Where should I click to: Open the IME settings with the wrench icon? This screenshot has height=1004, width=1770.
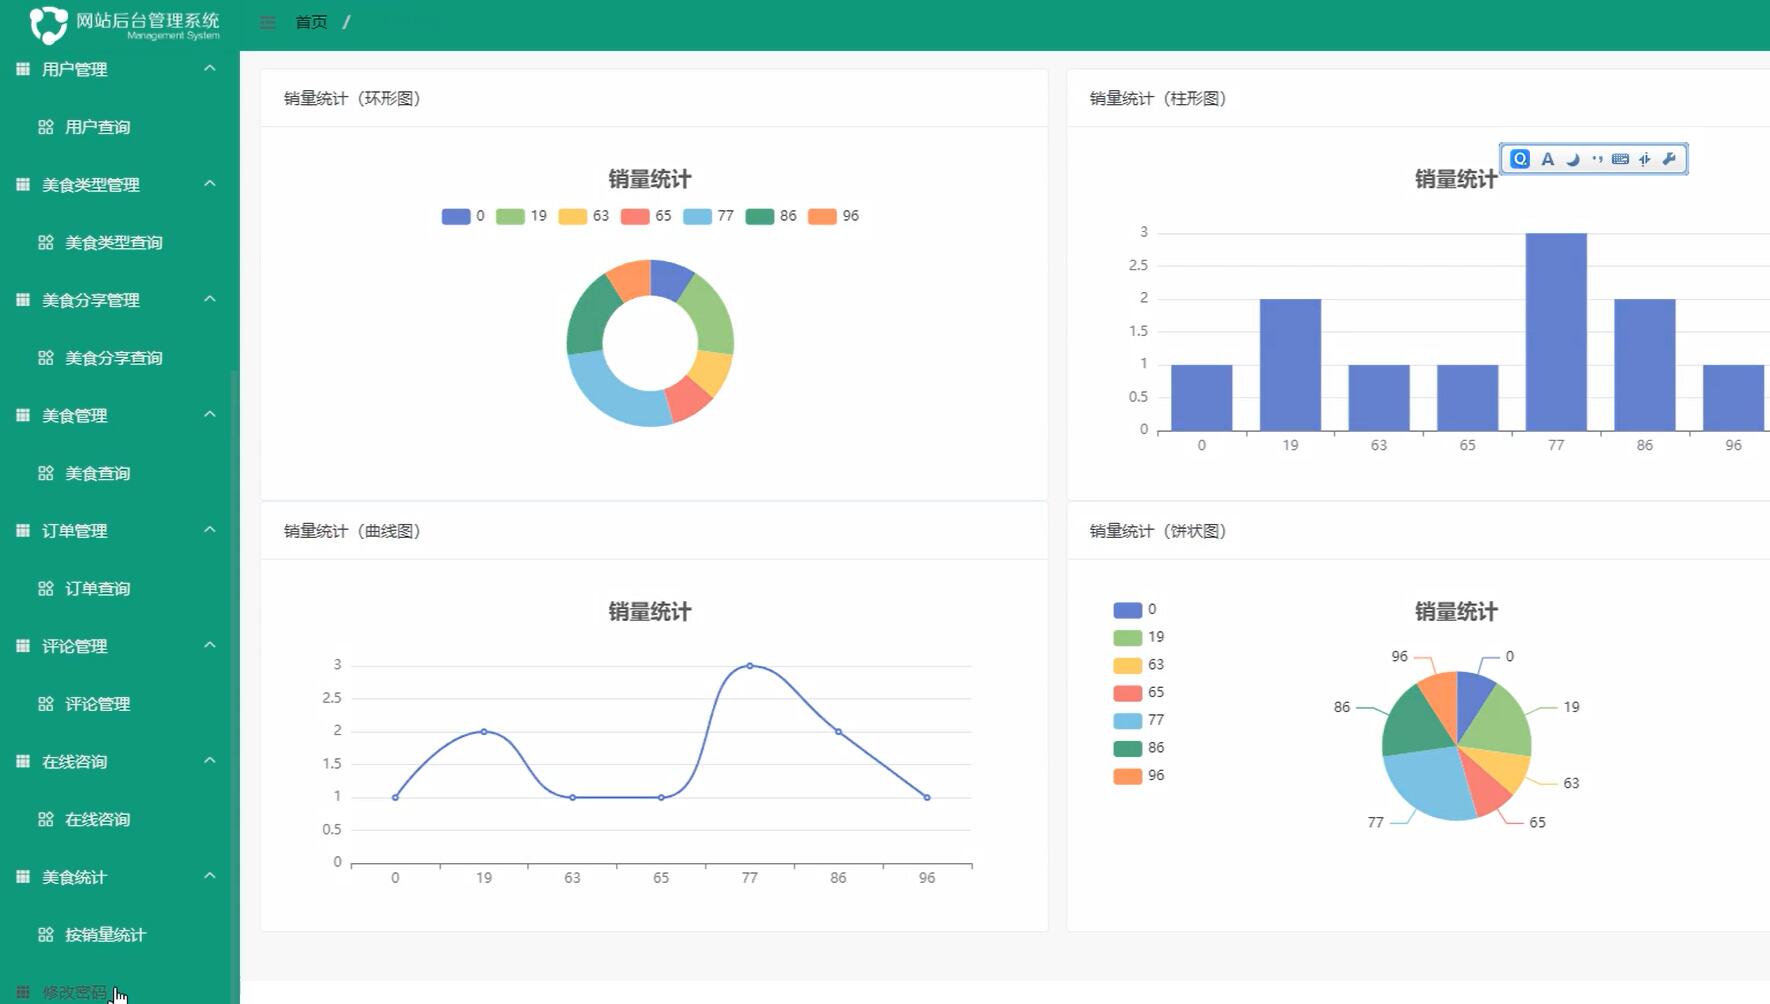[x=1668, y=158]
